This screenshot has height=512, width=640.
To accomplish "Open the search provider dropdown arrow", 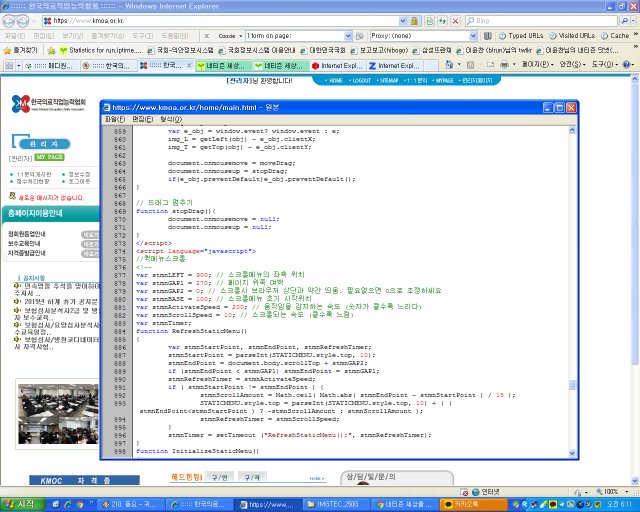I will click(634, 20).
